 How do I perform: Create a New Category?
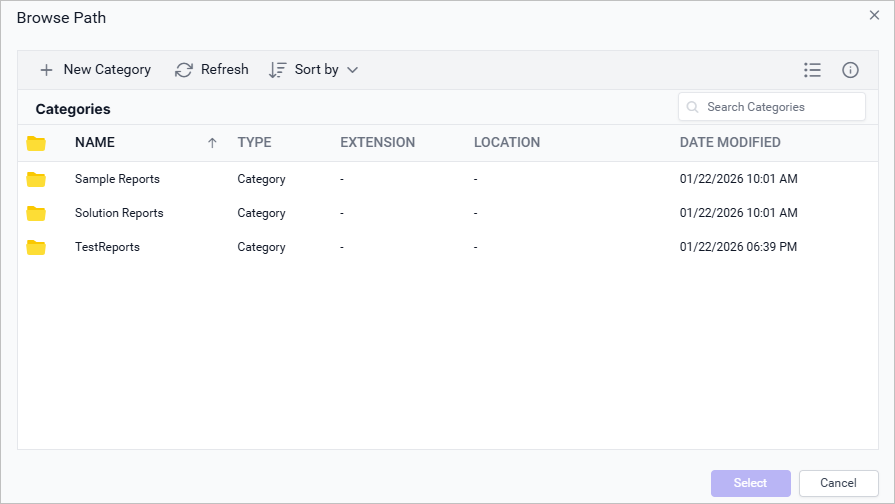pos(95,70)
